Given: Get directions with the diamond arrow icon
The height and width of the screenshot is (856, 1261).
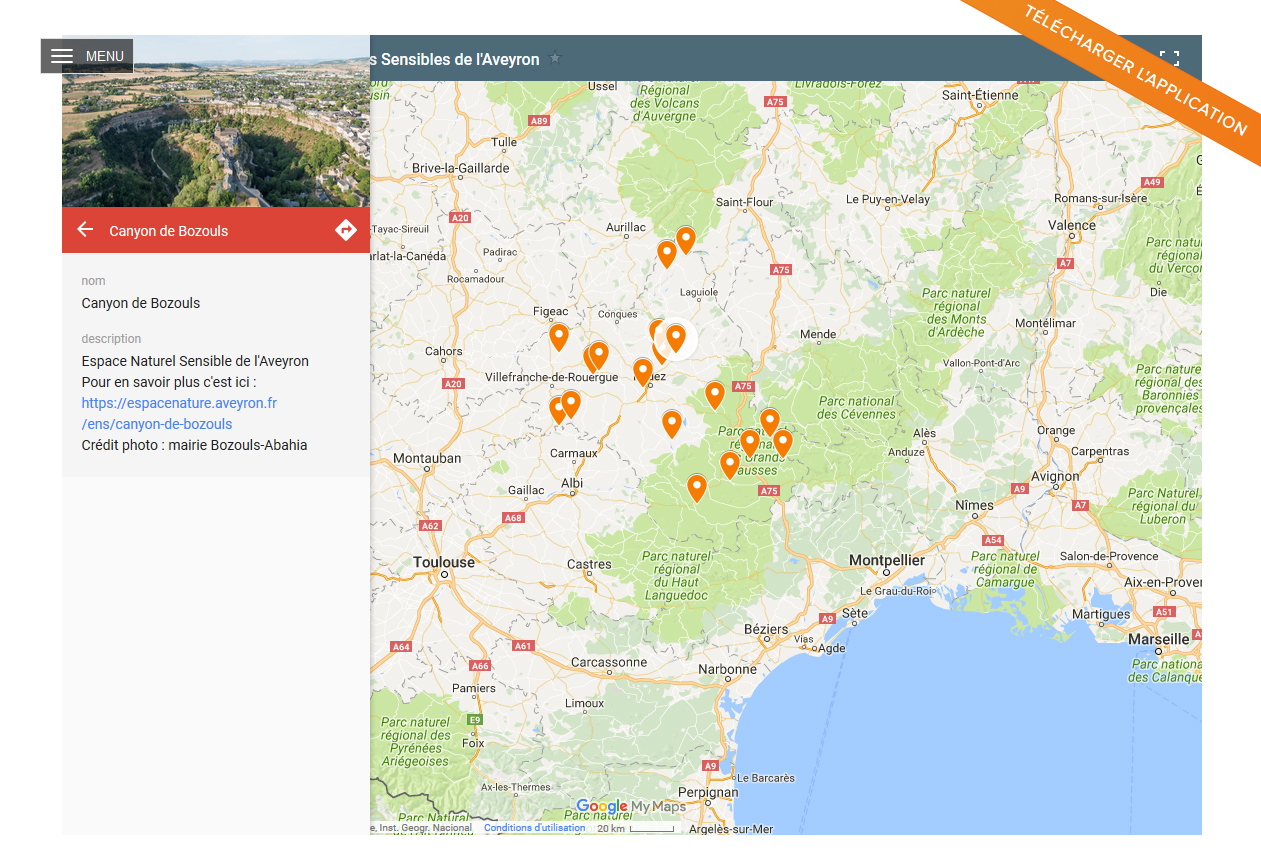Looking at the screenshot, I should pyautogui.click(x=346, y=230).
